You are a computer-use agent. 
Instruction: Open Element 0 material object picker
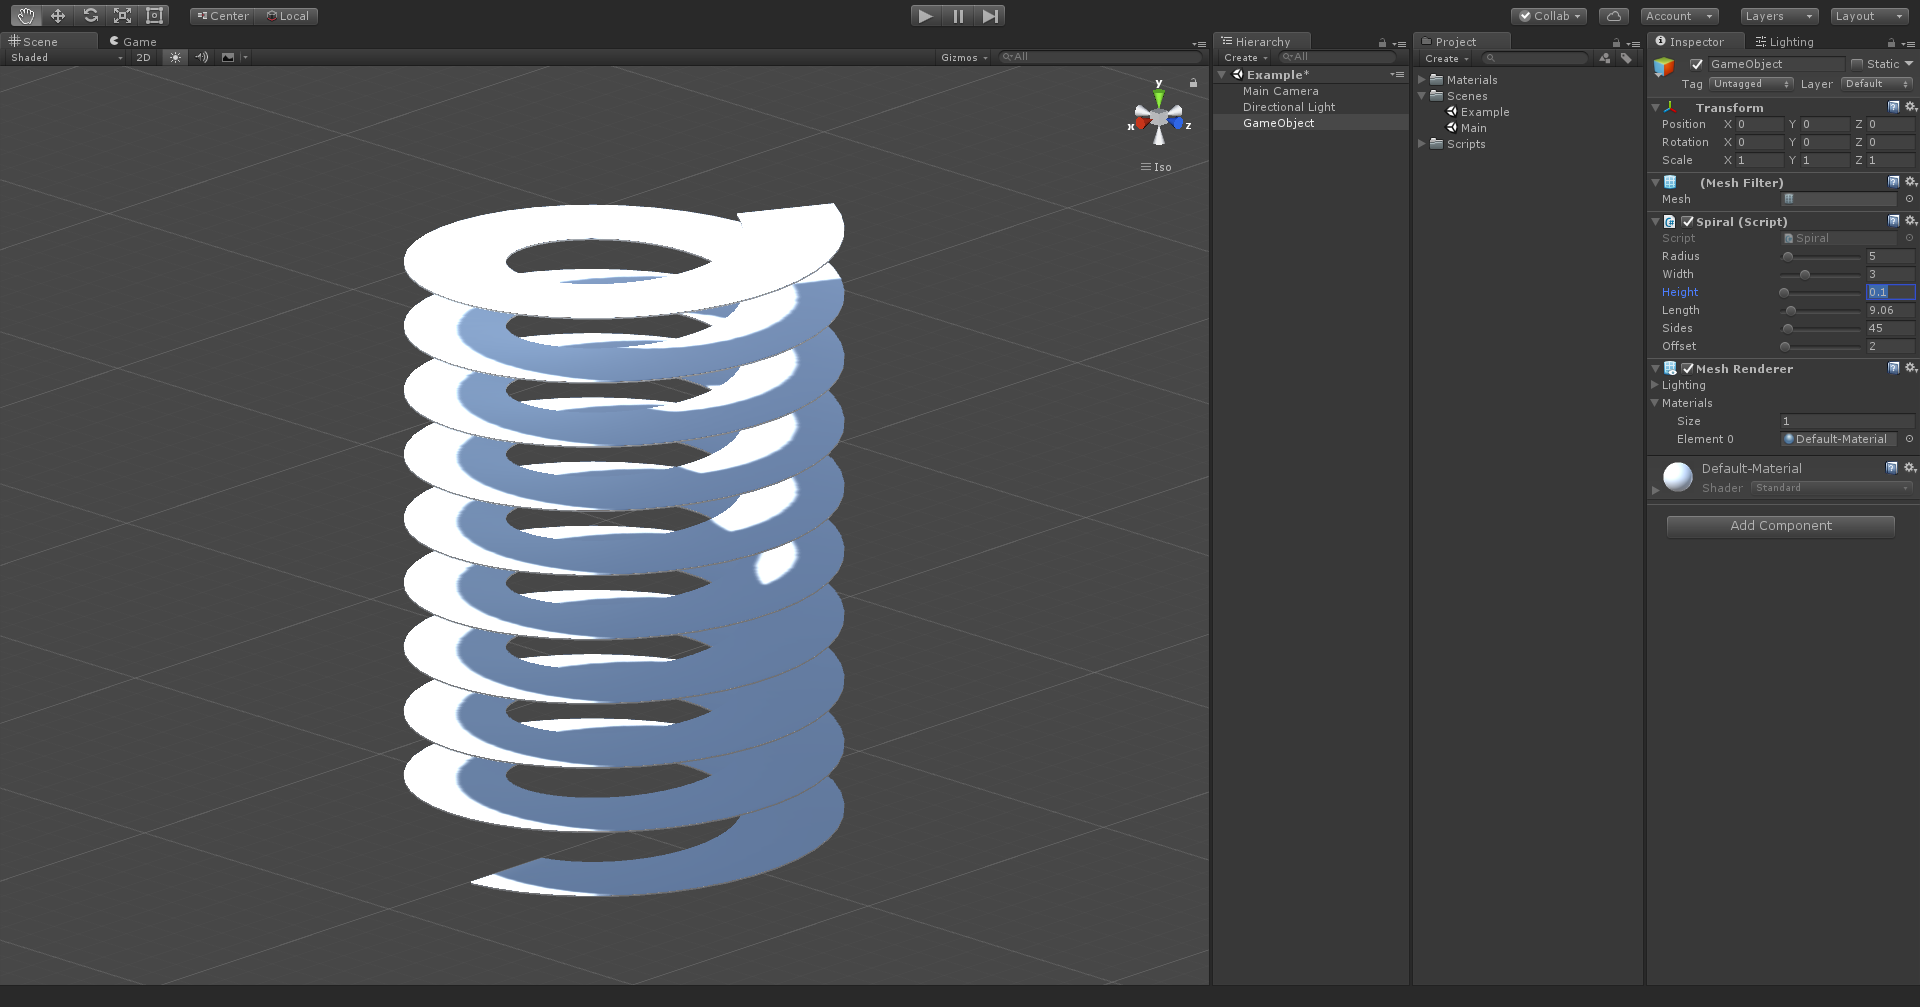click(1909, 438)
